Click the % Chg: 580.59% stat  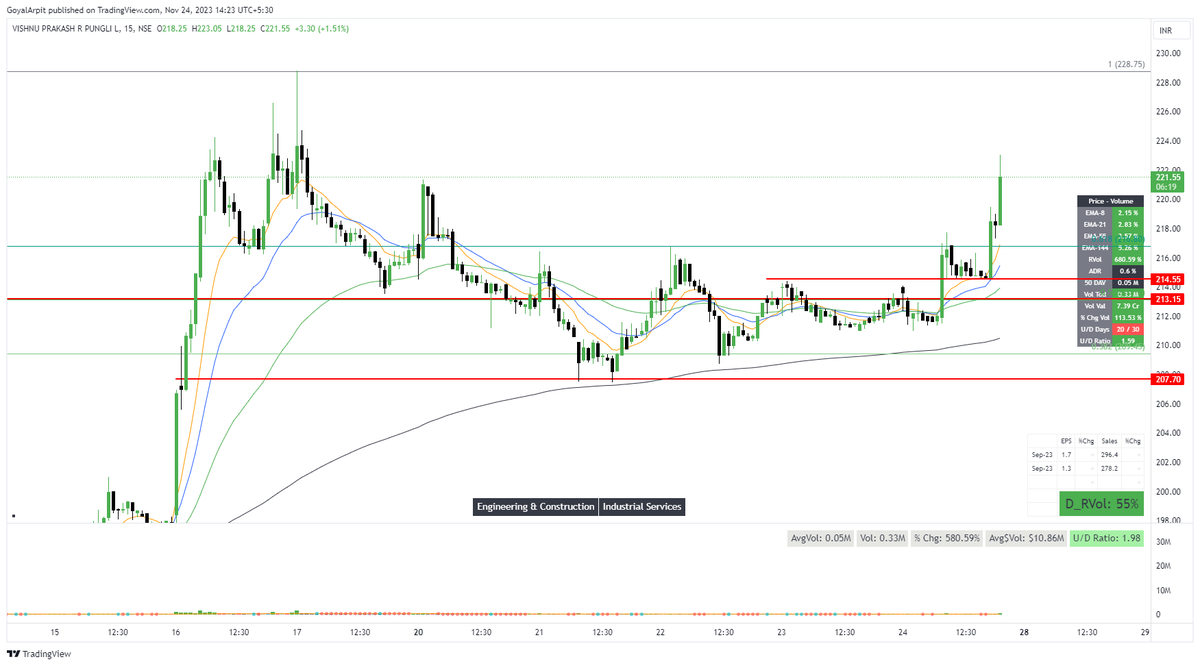pyautogui.click(x=946, y=538)
